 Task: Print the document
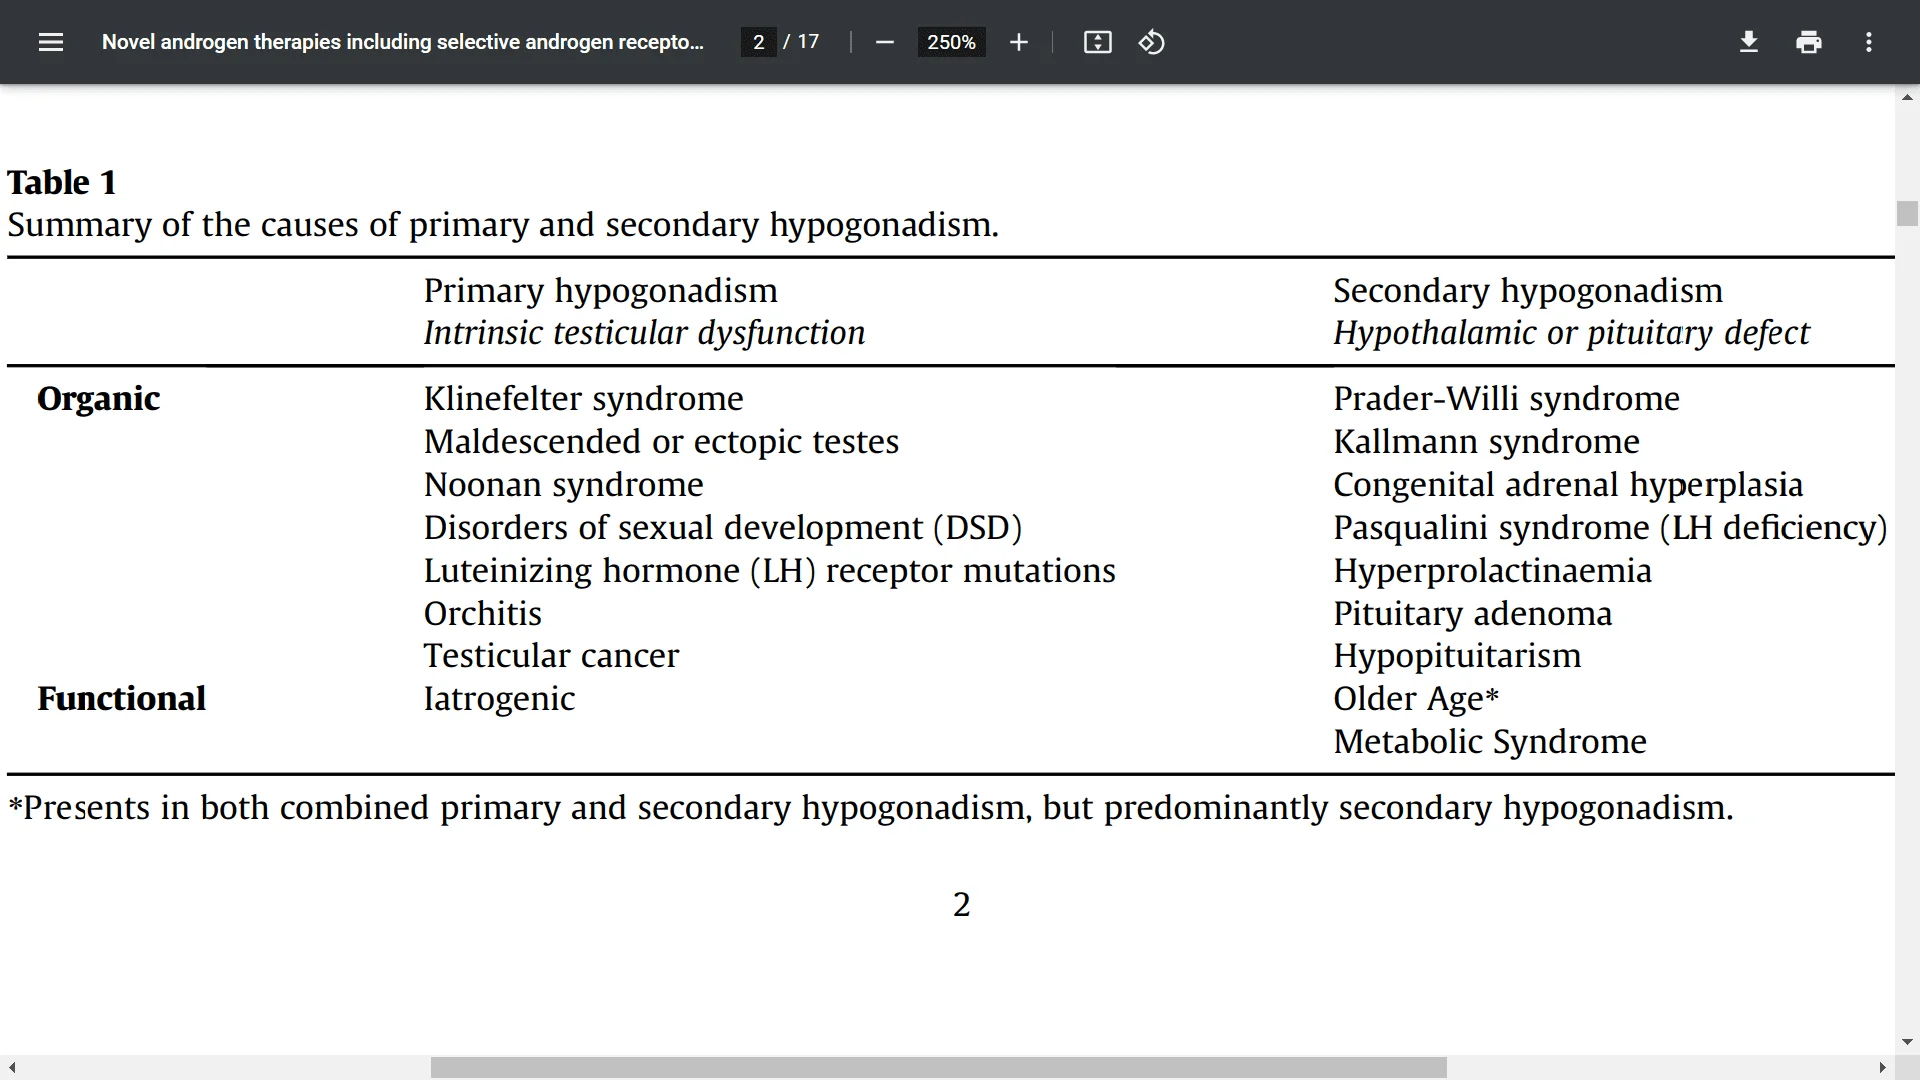1808,42
